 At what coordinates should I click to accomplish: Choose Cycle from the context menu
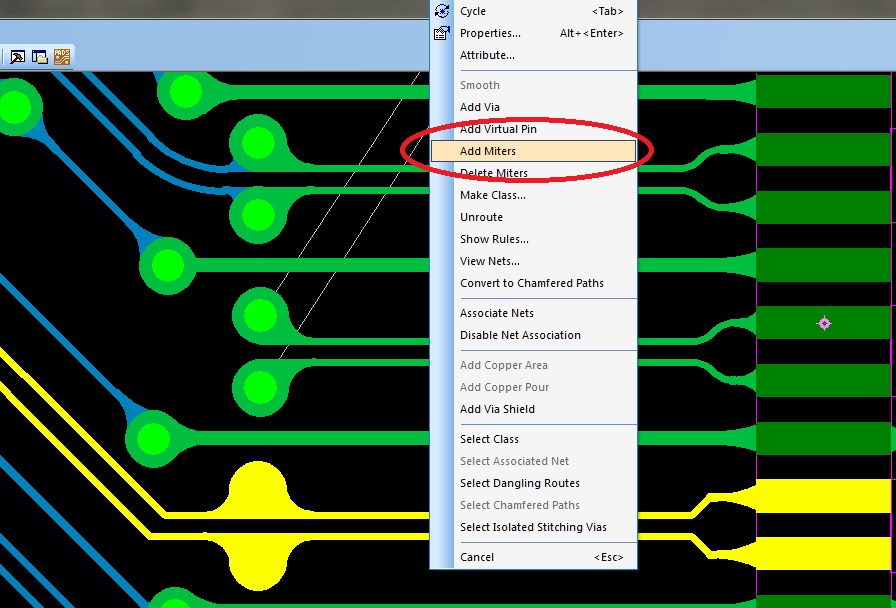point(534,11)
